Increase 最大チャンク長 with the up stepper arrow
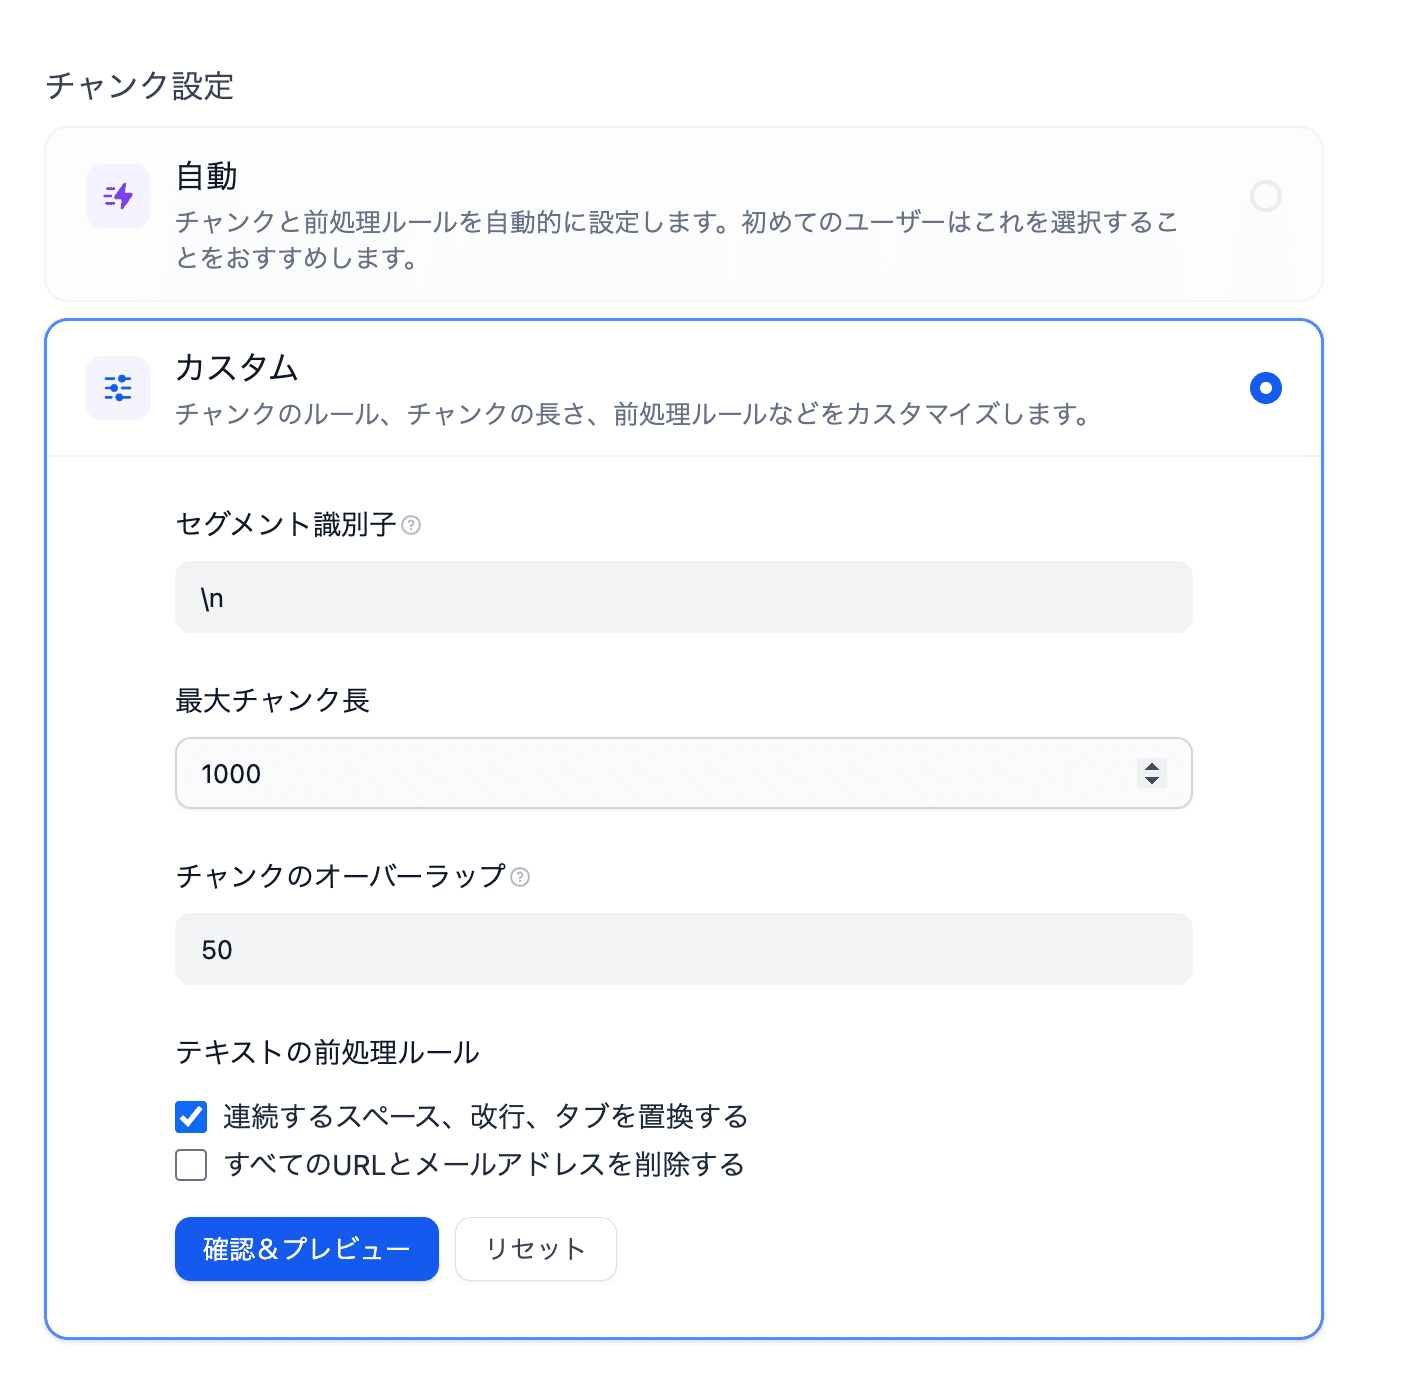The width and height of the screenshot is (1410, 1386). pos(1152,766)
